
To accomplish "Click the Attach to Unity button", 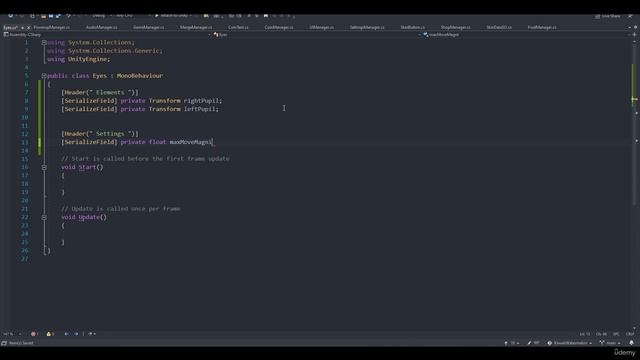I will (173, 16).
